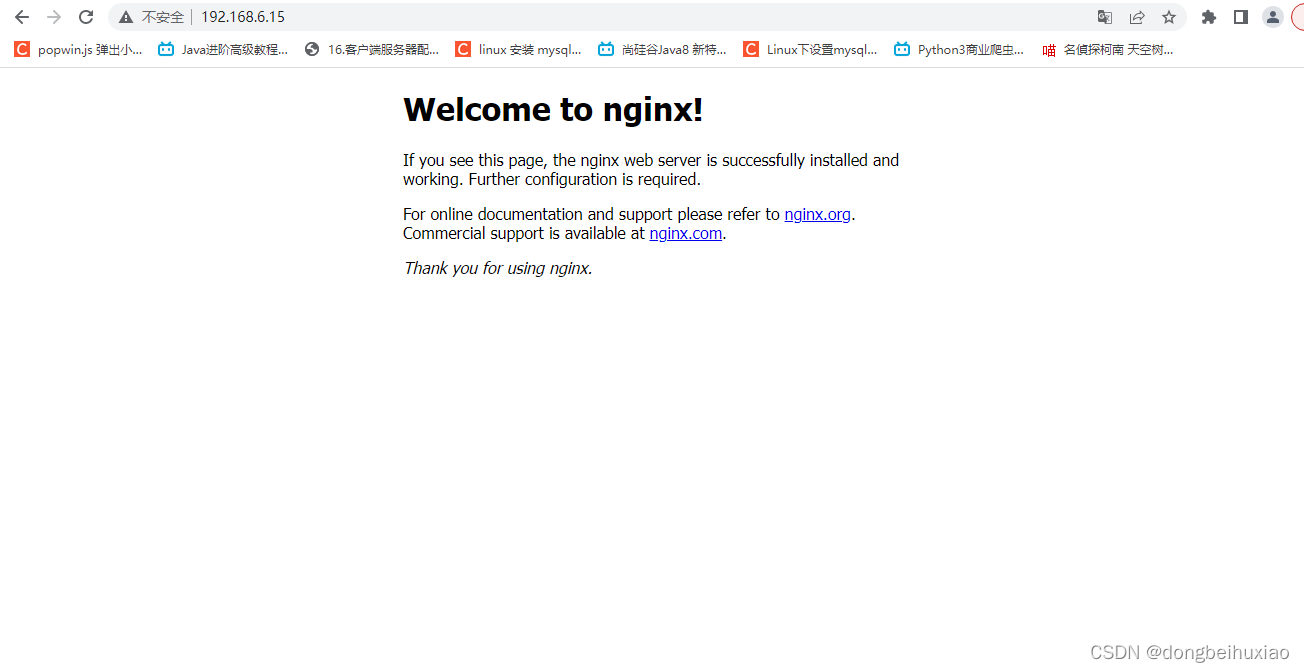
Task: Go back to the previous page
Action: click(x=22, y=17)
